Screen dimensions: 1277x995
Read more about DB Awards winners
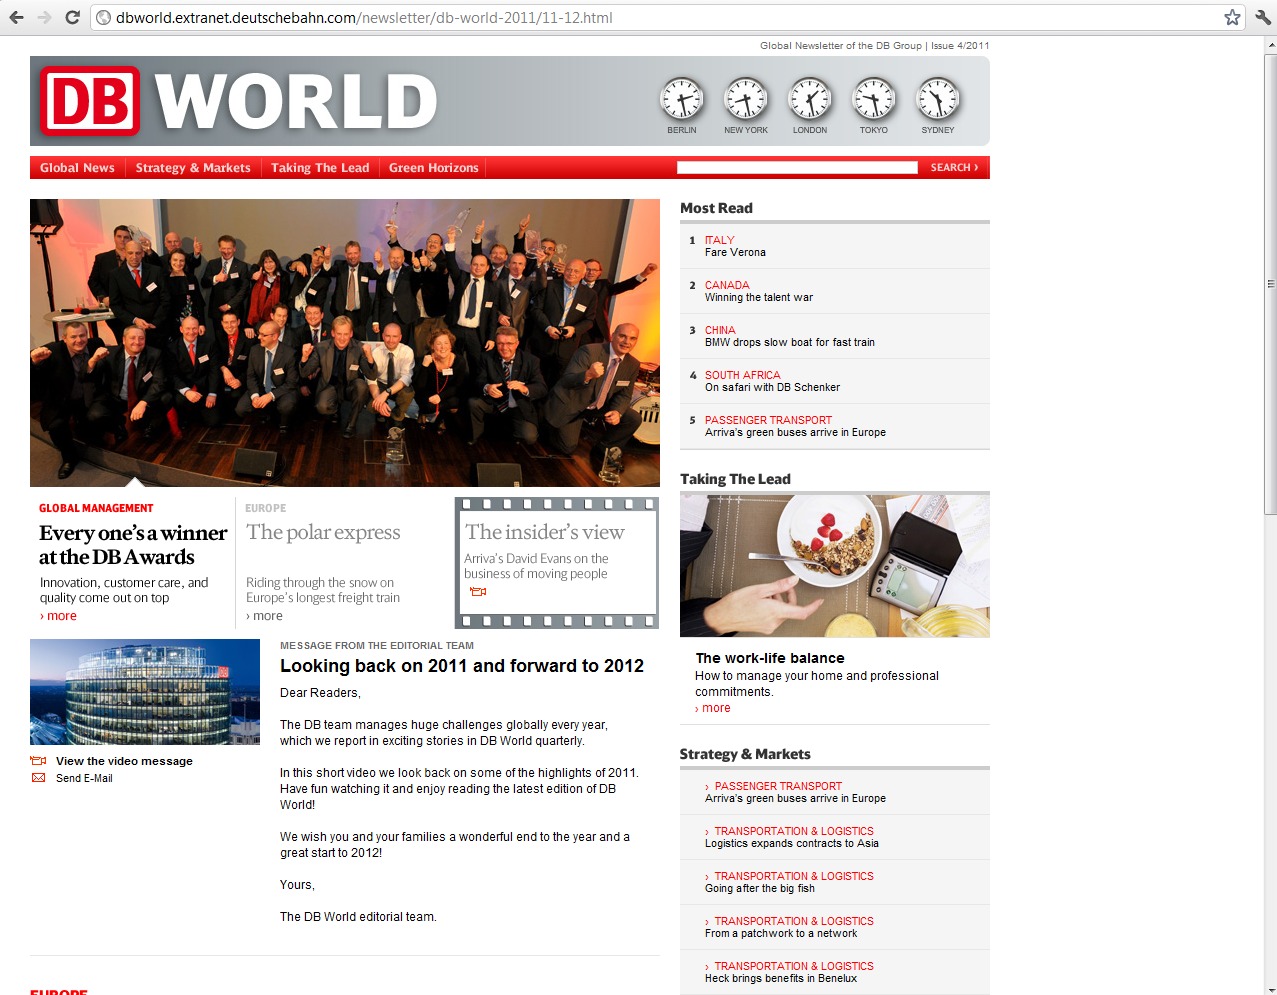click(x=61, y=616)
